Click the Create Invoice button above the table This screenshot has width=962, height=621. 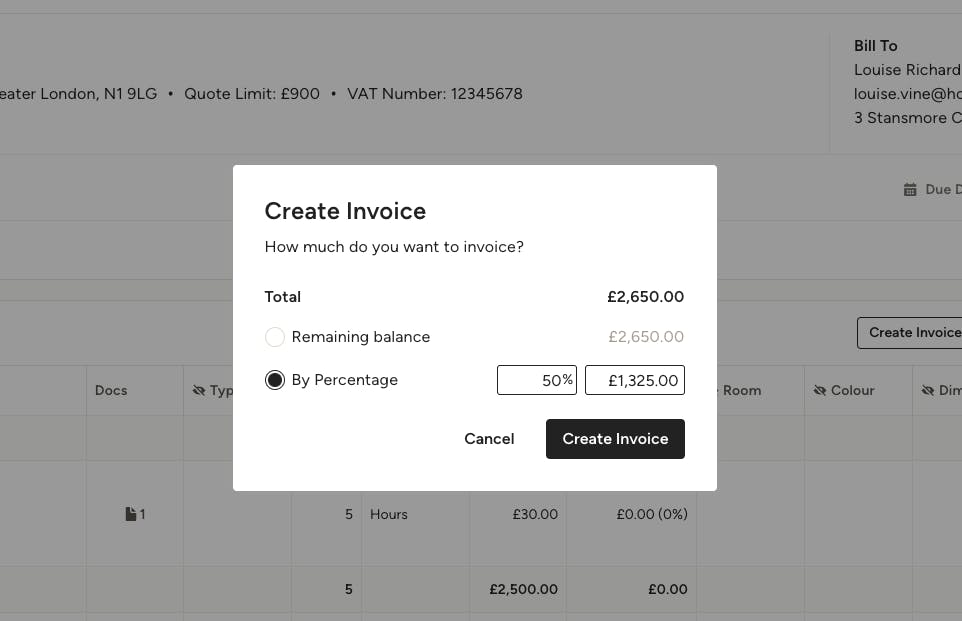tap(913, 332)
